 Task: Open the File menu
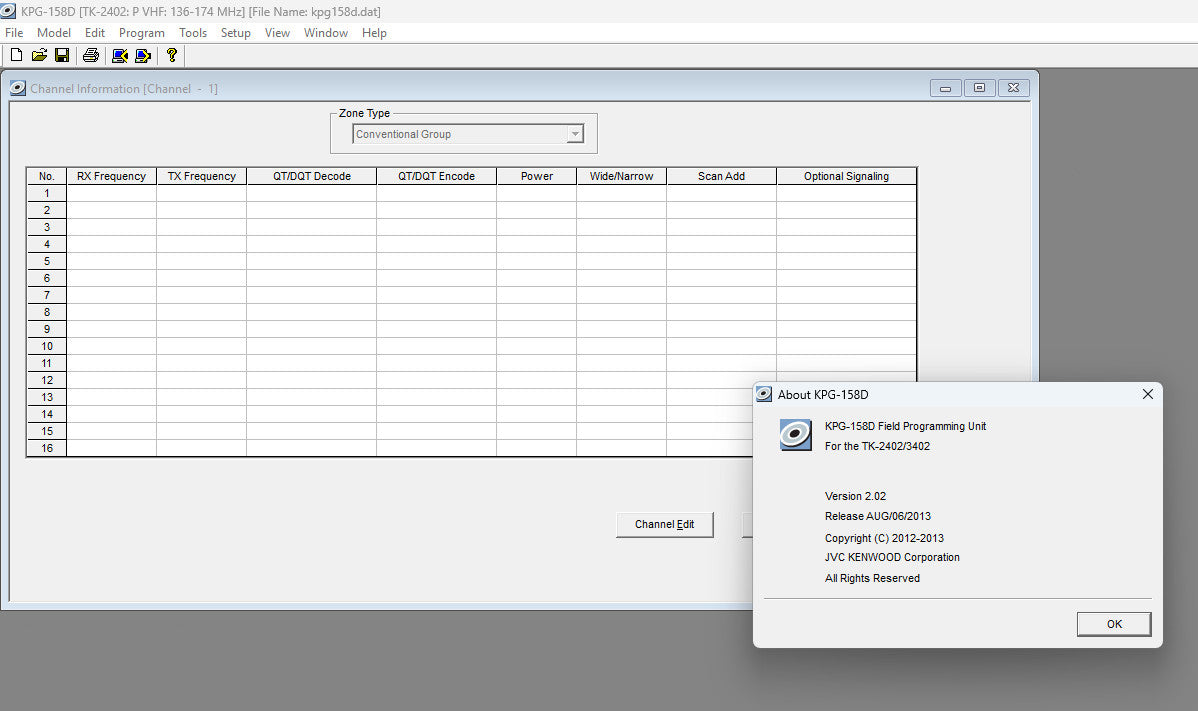pyautogui.click(x=14, y=33)
